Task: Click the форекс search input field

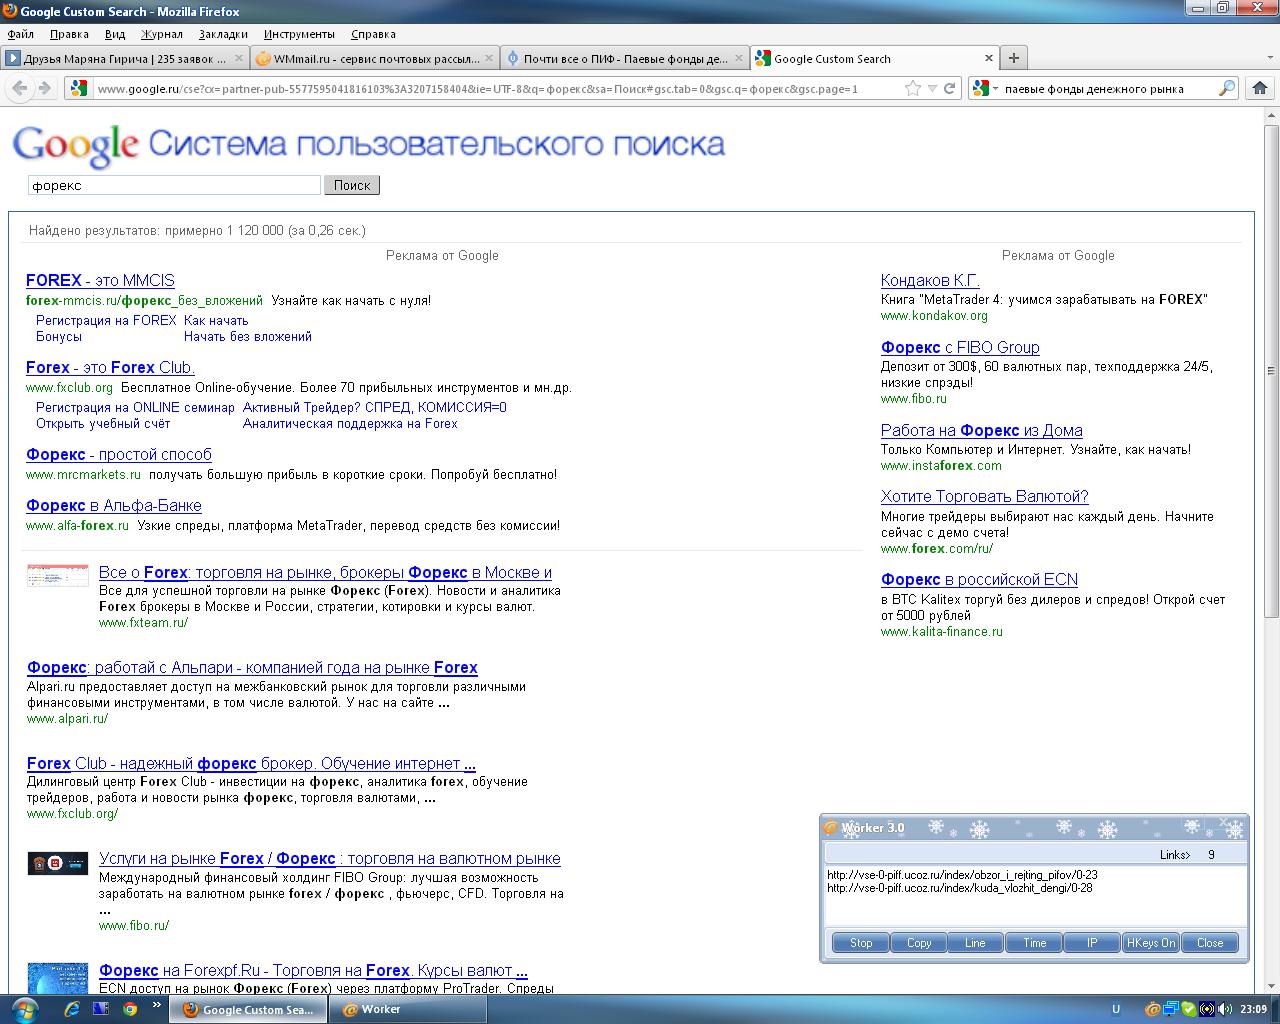Action: point(174,185)
